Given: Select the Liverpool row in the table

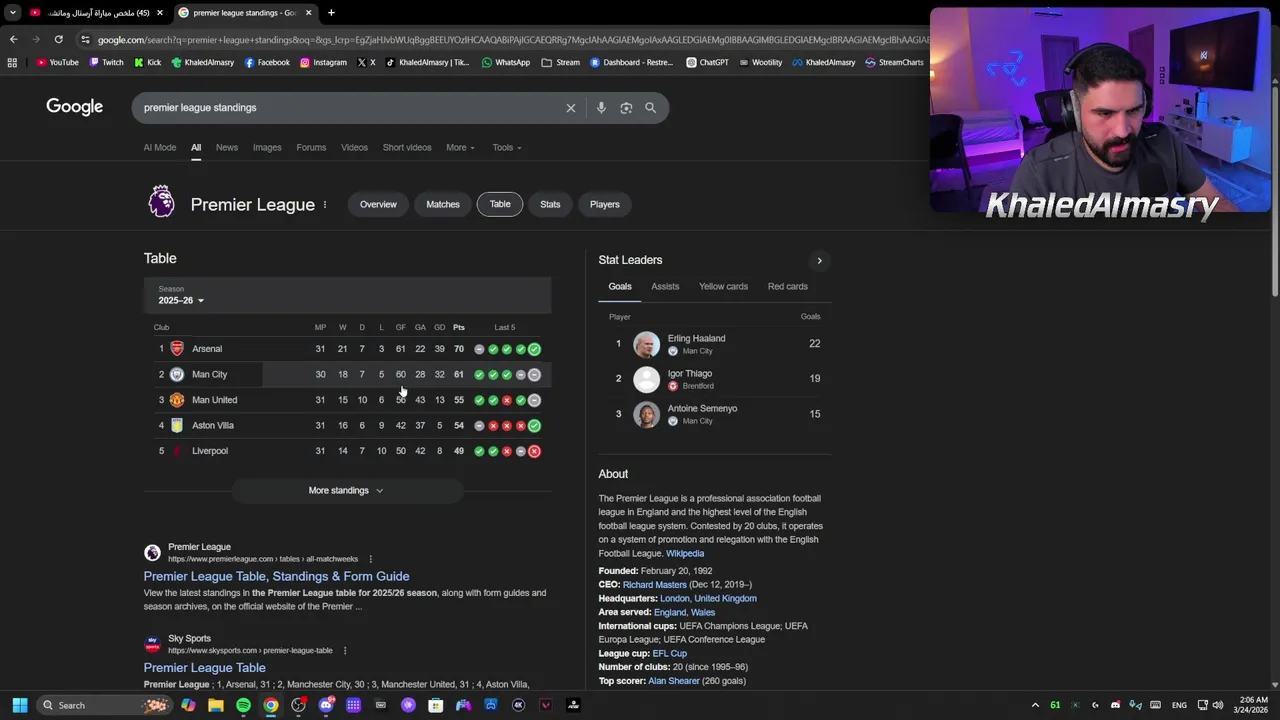Looking at the screenshot, I should [x=347, y=451].
